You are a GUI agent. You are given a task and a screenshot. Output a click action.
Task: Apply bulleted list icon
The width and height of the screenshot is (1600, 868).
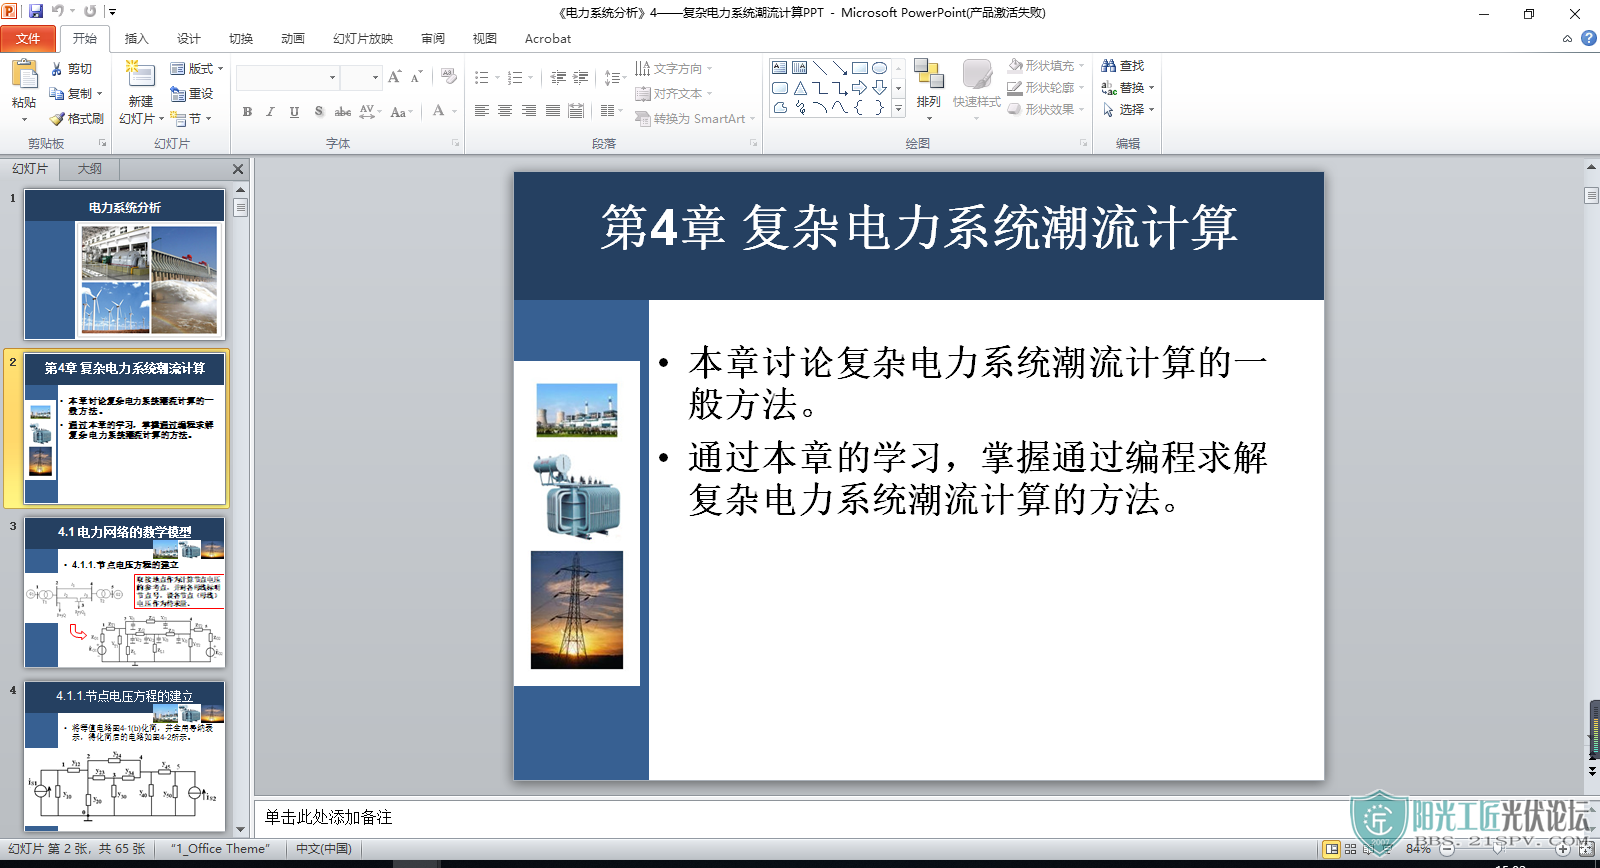pos(481,77)
